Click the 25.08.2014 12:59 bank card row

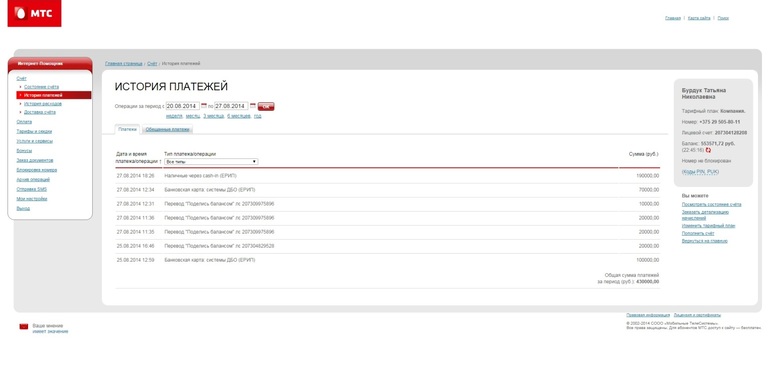(x=387, y=260)
